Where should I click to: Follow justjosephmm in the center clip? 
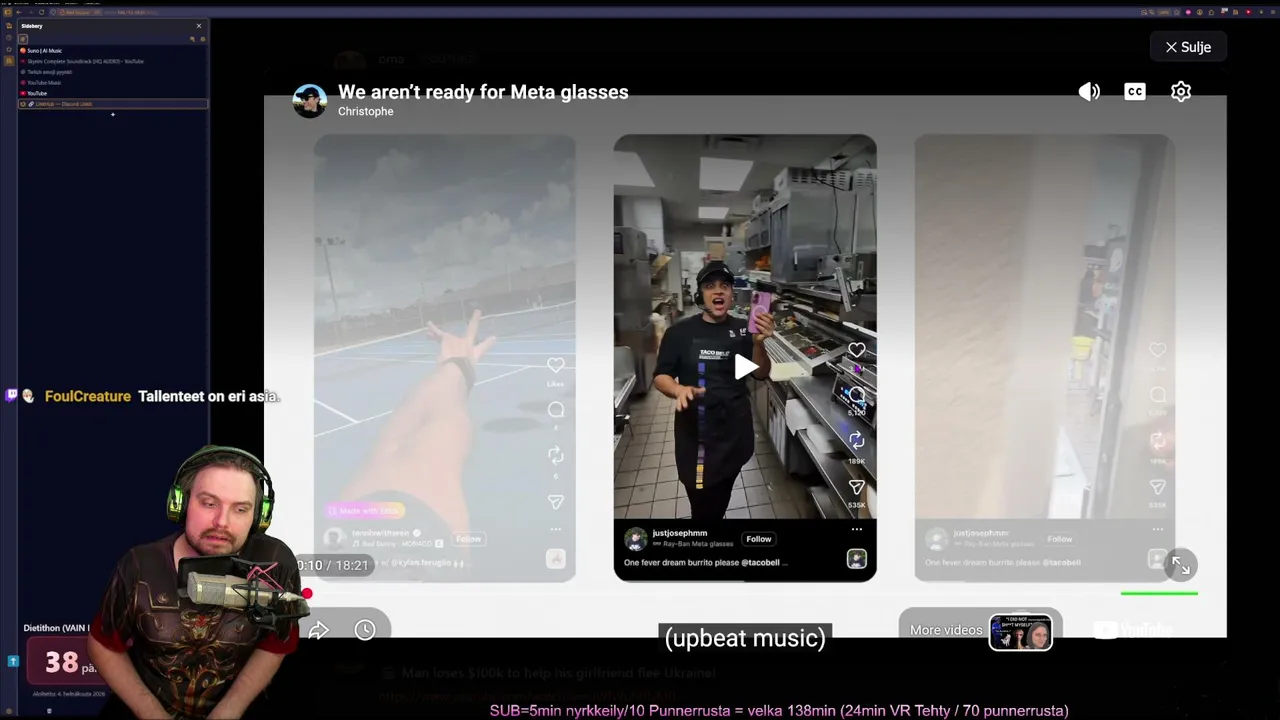pos(759,539)
